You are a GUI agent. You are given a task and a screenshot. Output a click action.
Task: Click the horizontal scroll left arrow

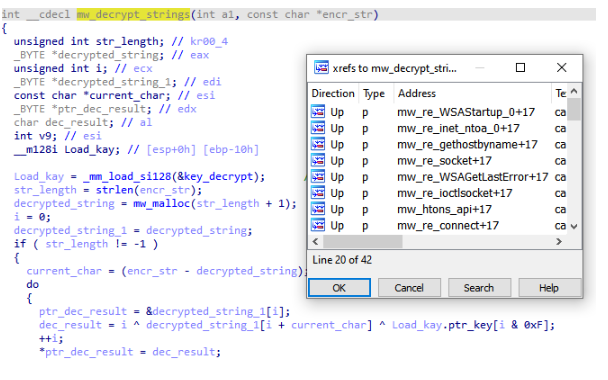click(315, 242)
